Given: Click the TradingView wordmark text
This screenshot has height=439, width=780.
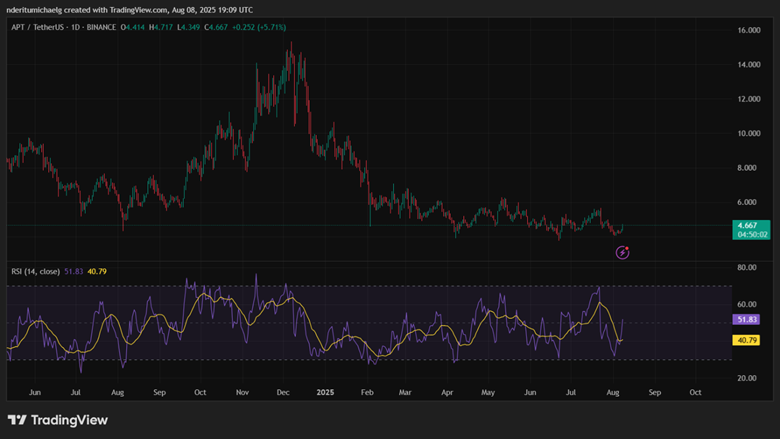Looking at the screenshot, I should click(68, 420).
